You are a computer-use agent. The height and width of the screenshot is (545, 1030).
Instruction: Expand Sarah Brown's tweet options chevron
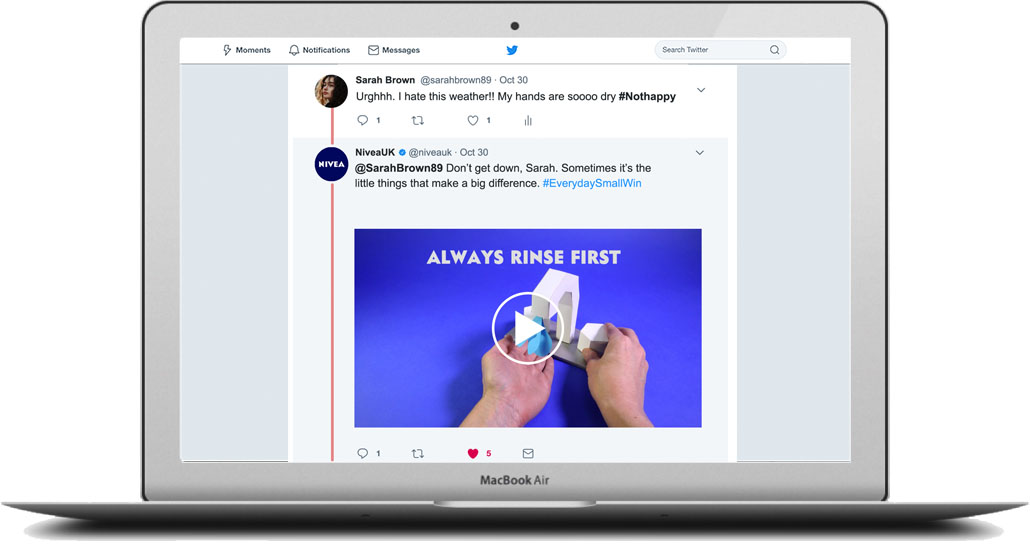tap(701, 90)
